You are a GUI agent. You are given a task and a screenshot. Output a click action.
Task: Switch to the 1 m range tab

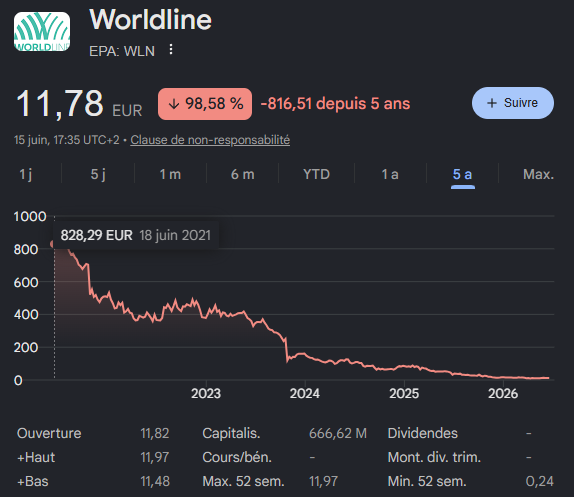(170, 174)
